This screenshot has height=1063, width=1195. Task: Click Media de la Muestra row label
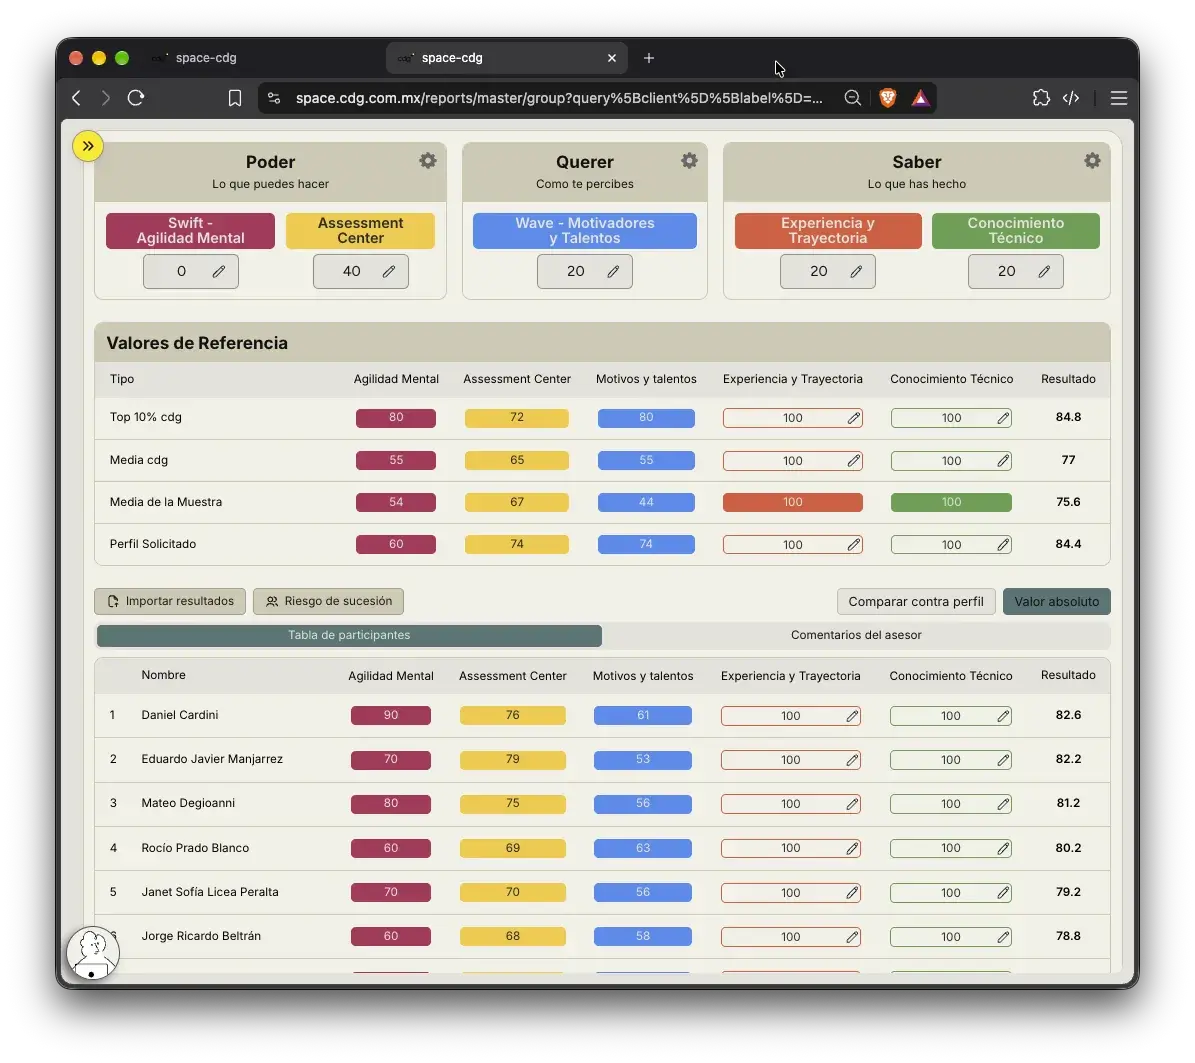click(x=166, y=502)
